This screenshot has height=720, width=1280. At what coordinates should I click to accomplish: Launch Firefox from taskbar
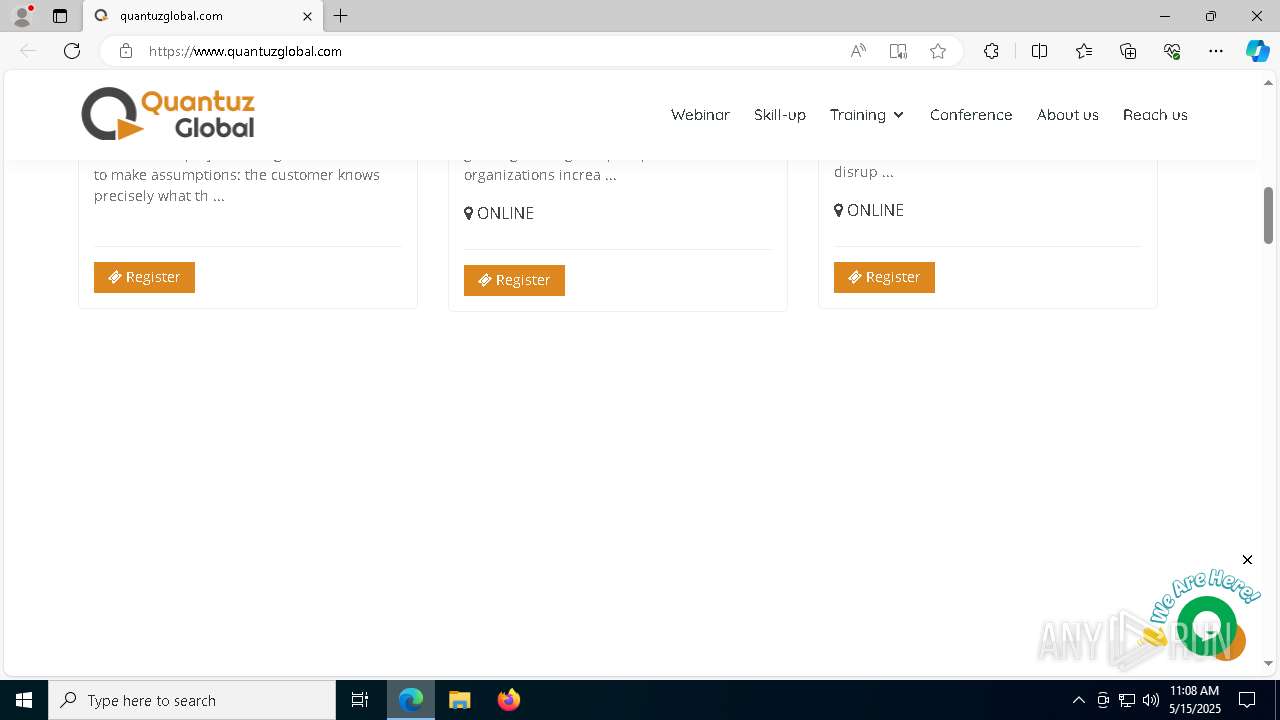pyautogui.click(x=508, y=700)
